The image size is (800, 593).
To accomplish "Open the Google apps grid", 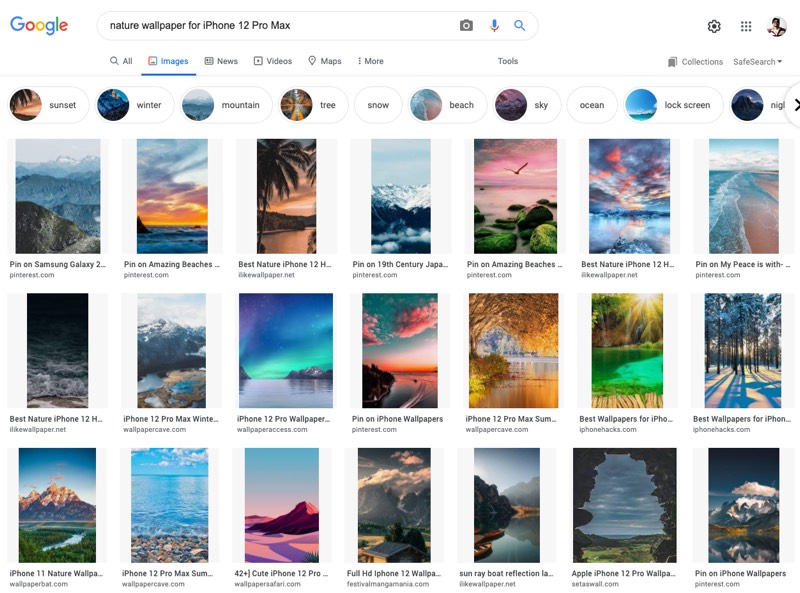I will (745, 26).
